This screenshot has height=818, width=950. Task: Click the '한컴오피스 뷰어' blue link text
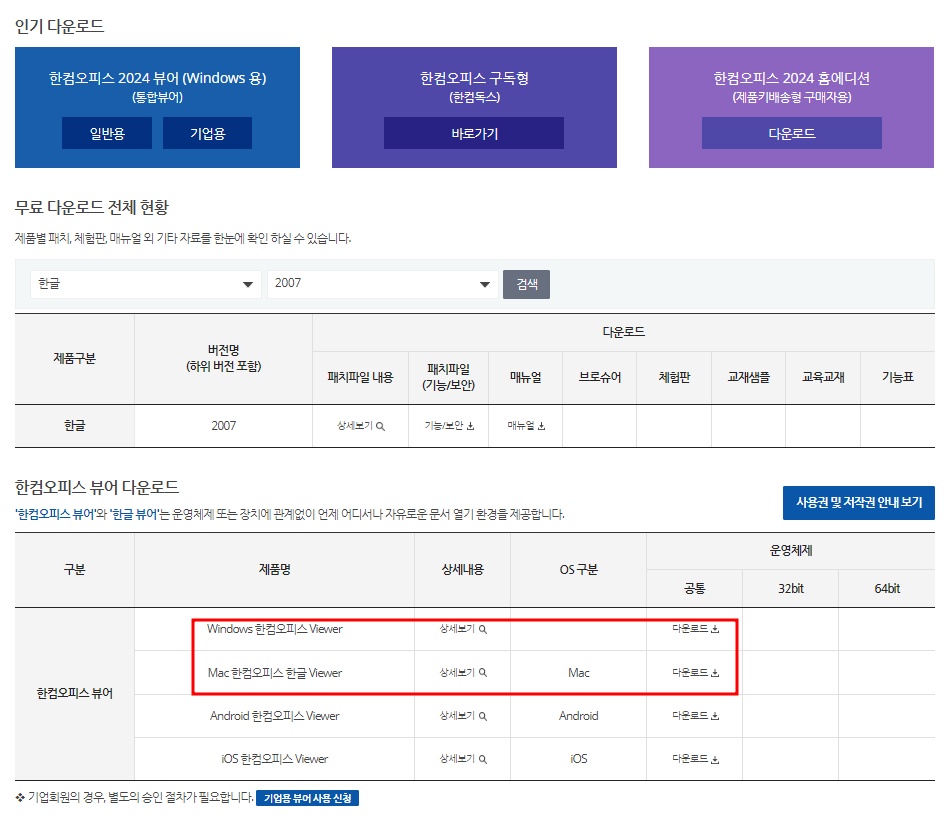pos(56,514)
